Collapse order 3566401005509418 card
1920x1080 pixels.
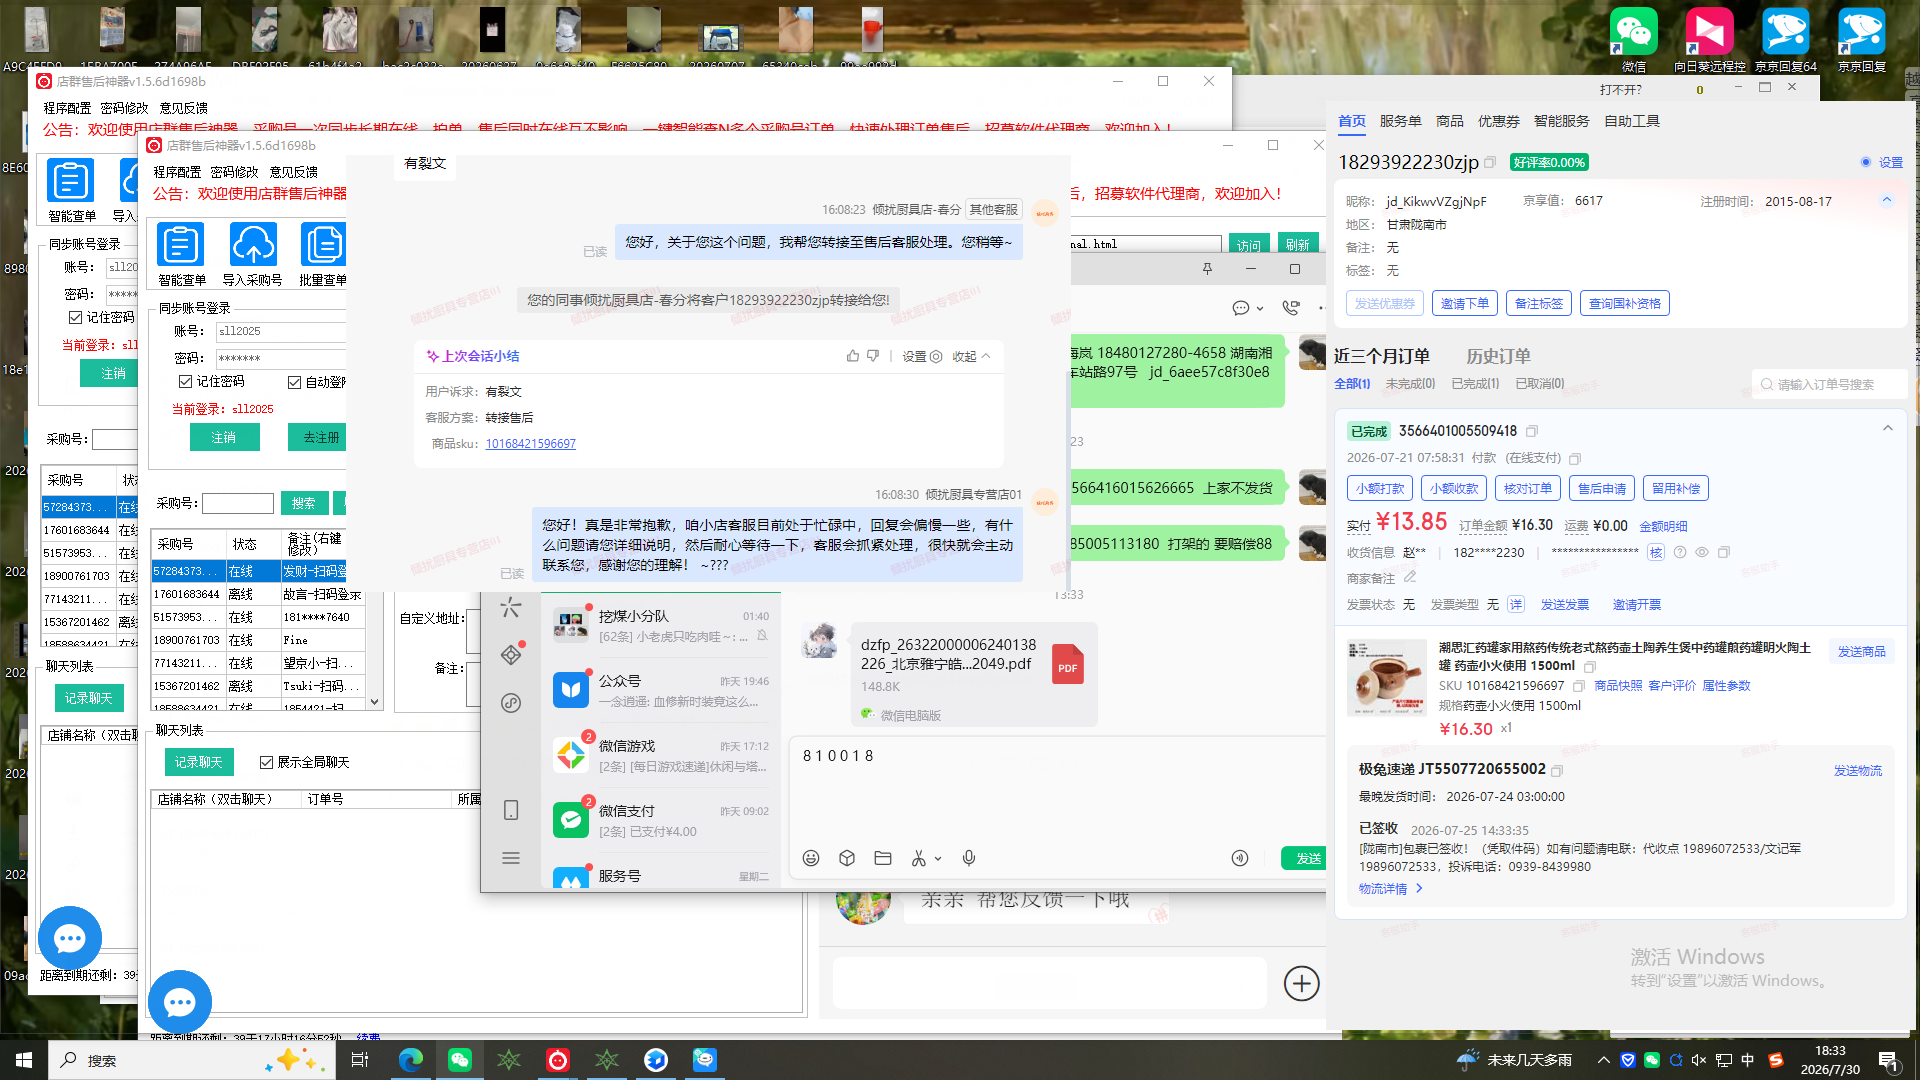pyautogui.click(x=1888, y=429)
